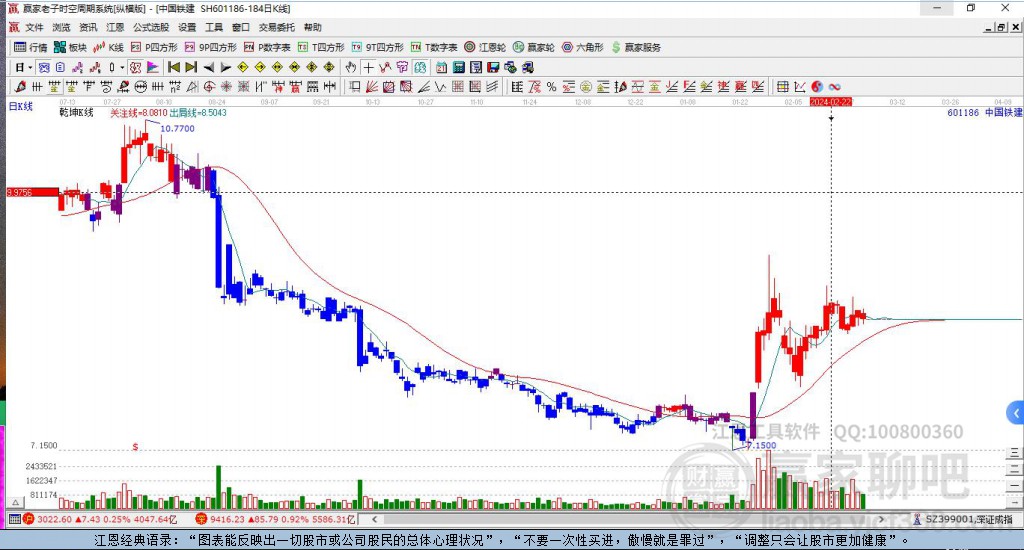Open the 浏览 menu
Viewport: 1024px width, 550px height.
61,27
